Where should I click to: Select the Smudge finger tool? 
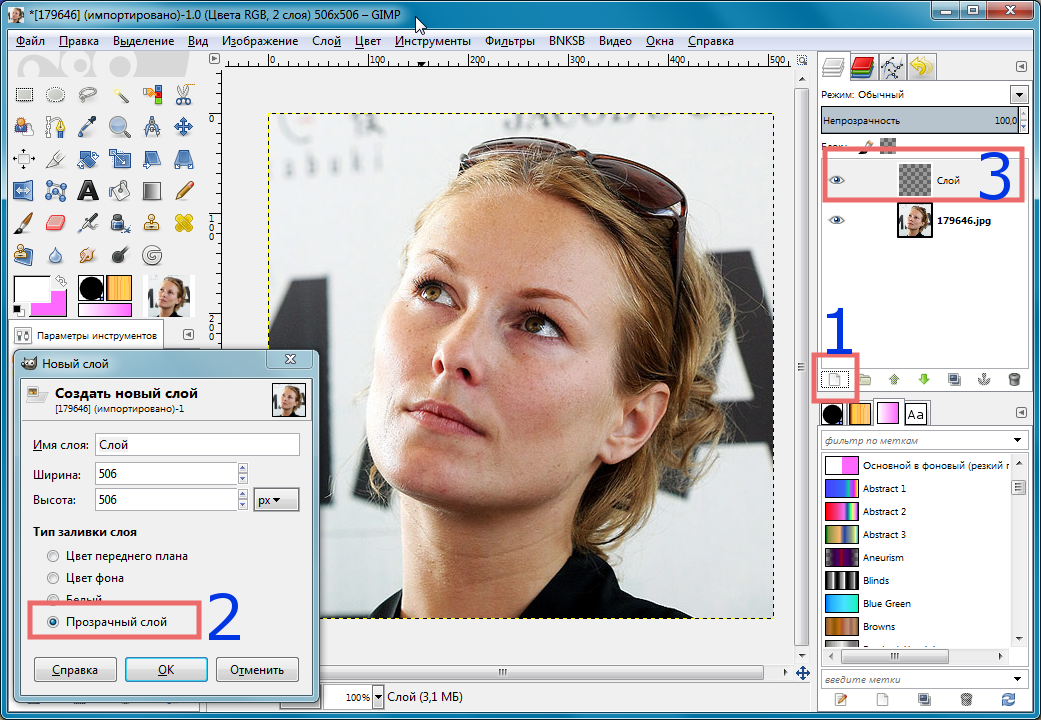(88, 254)
